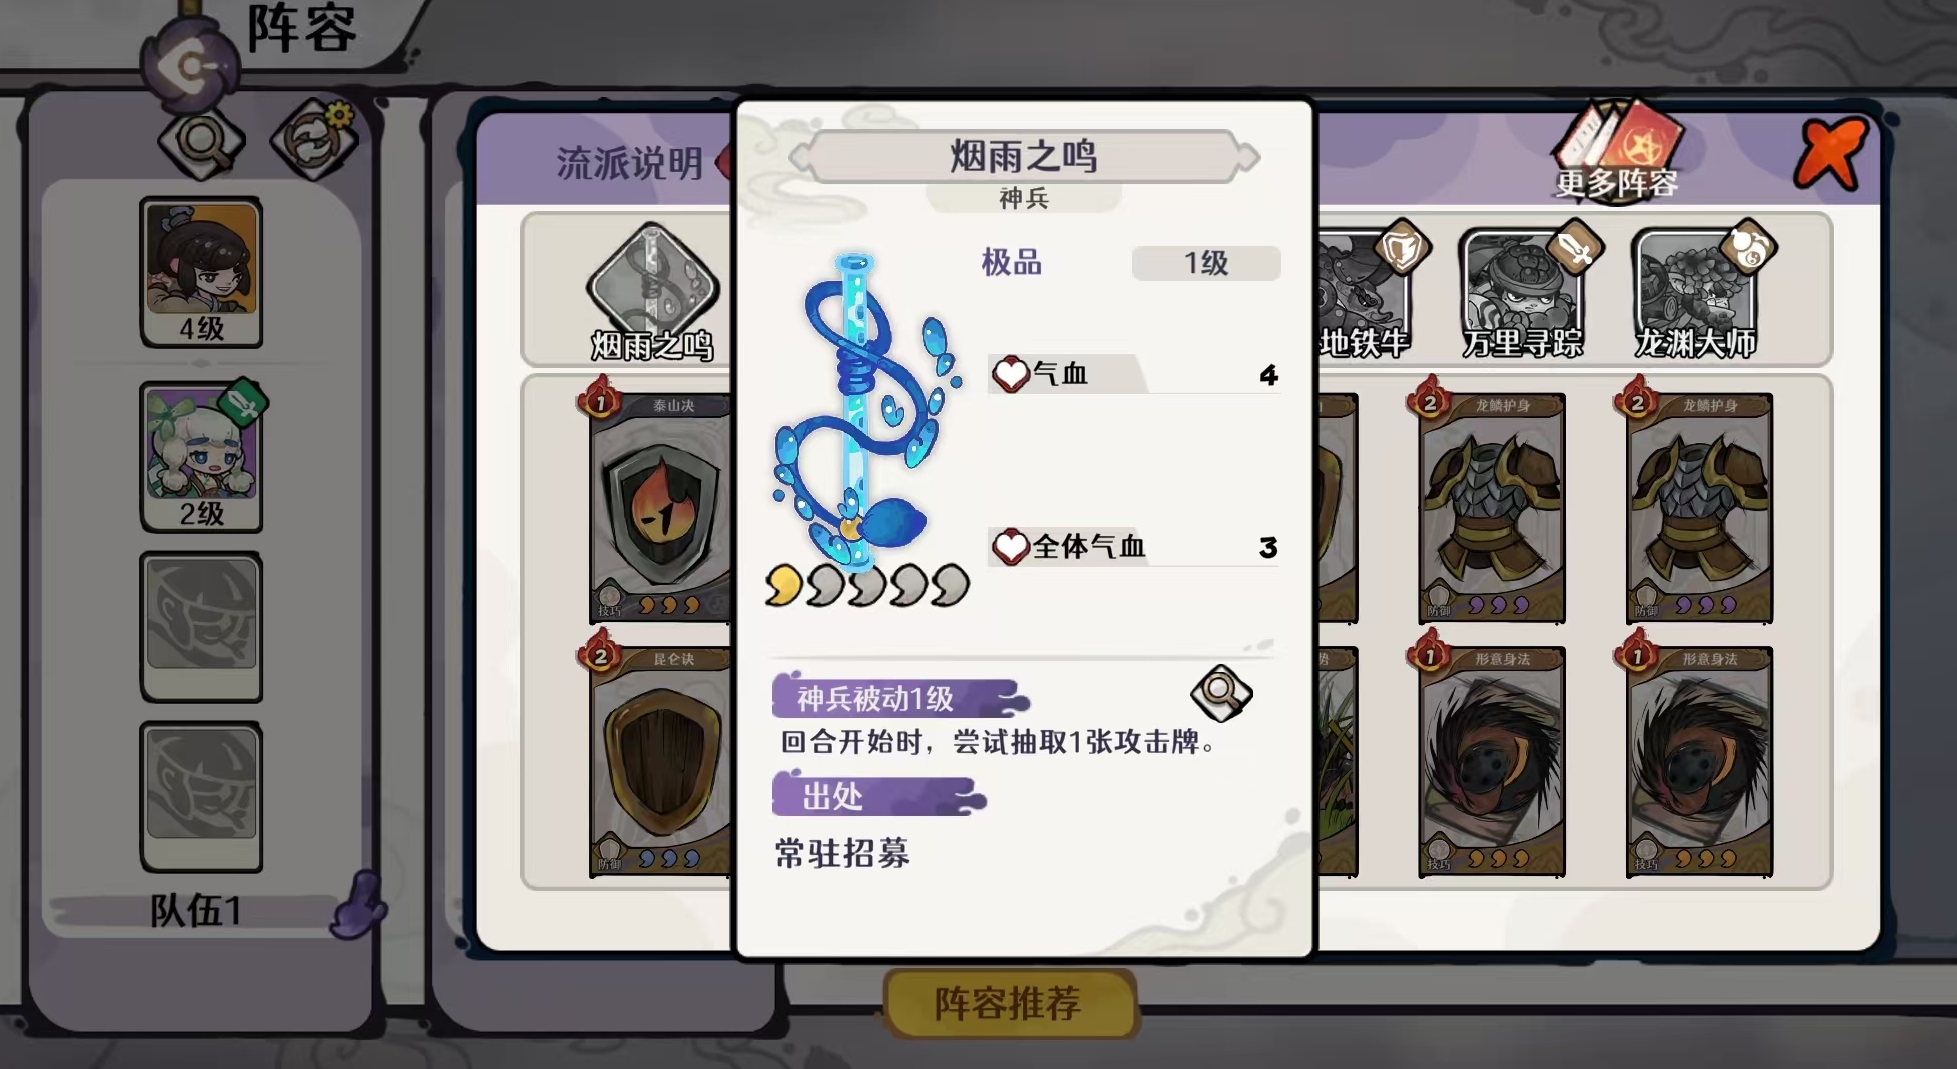This screenshot has height=1069, width=1957.
Task: Close the lineup panel with orange X
Action: 1829,152
